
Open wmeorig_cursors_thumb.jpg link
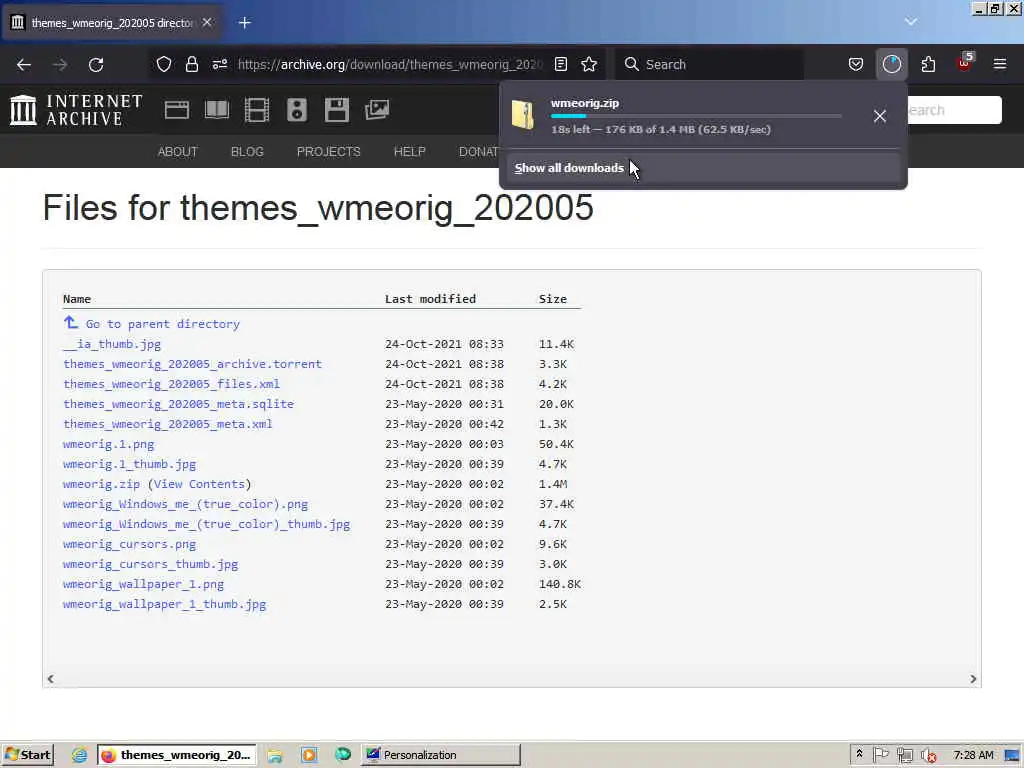(x=150, y=564)
